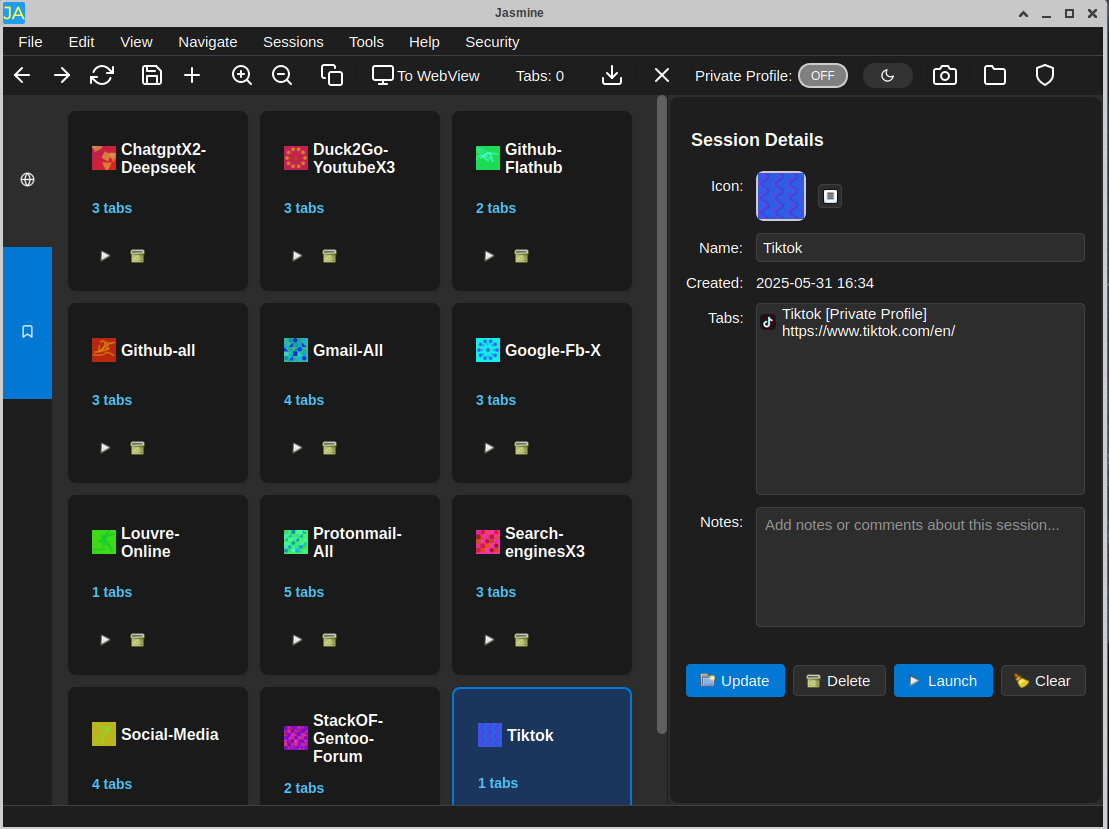Click the blue wavy session icon swatch
Viewport: 1109px width, 829px height.
tap(781, 196)
